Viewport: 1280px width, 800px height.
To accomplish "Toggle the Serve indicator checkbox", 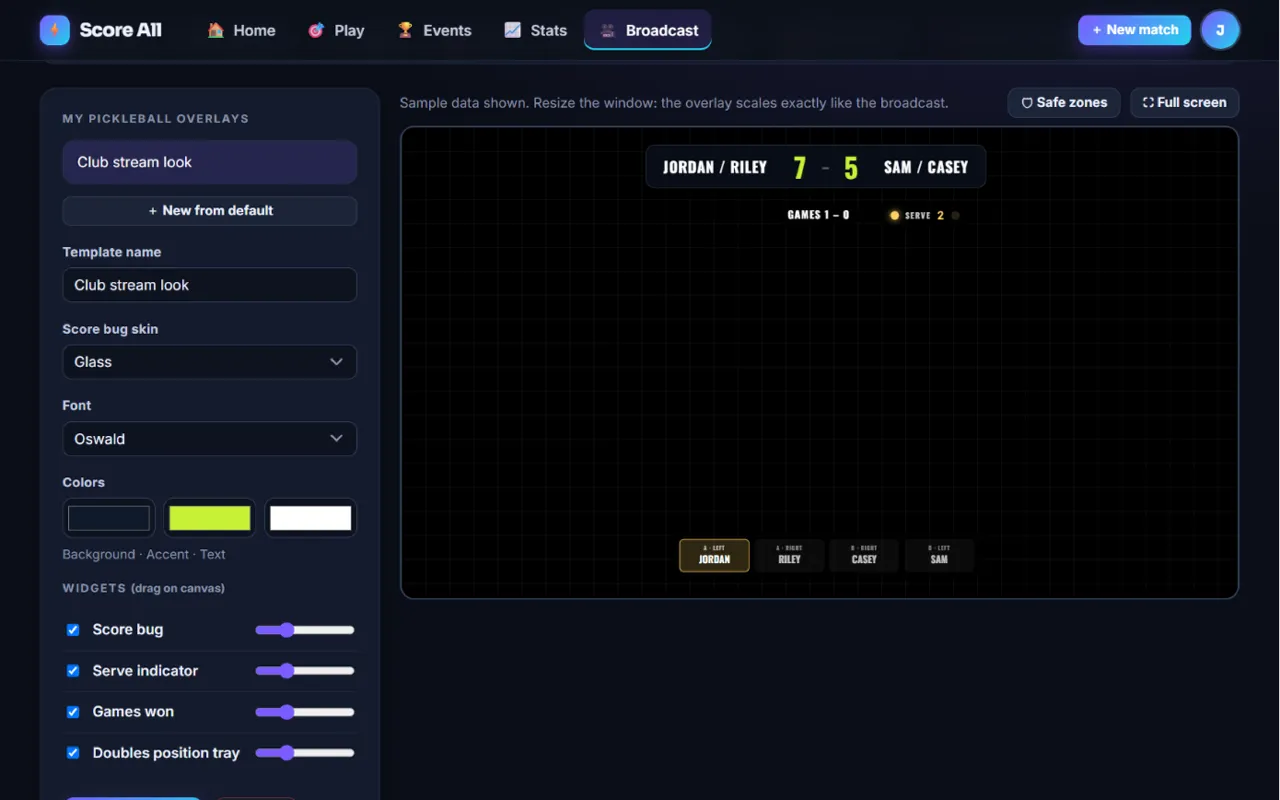I will point(73,671).
